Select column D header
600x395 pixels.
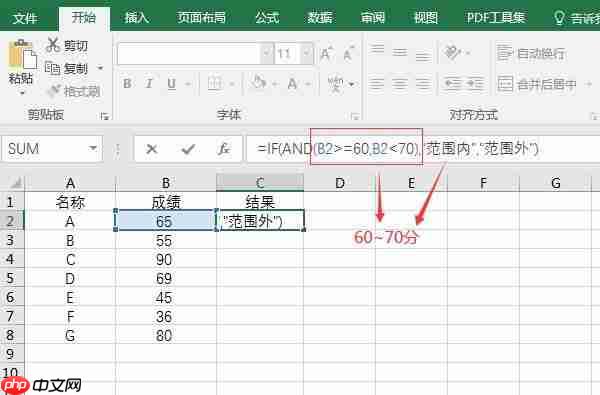pos(340,183)
